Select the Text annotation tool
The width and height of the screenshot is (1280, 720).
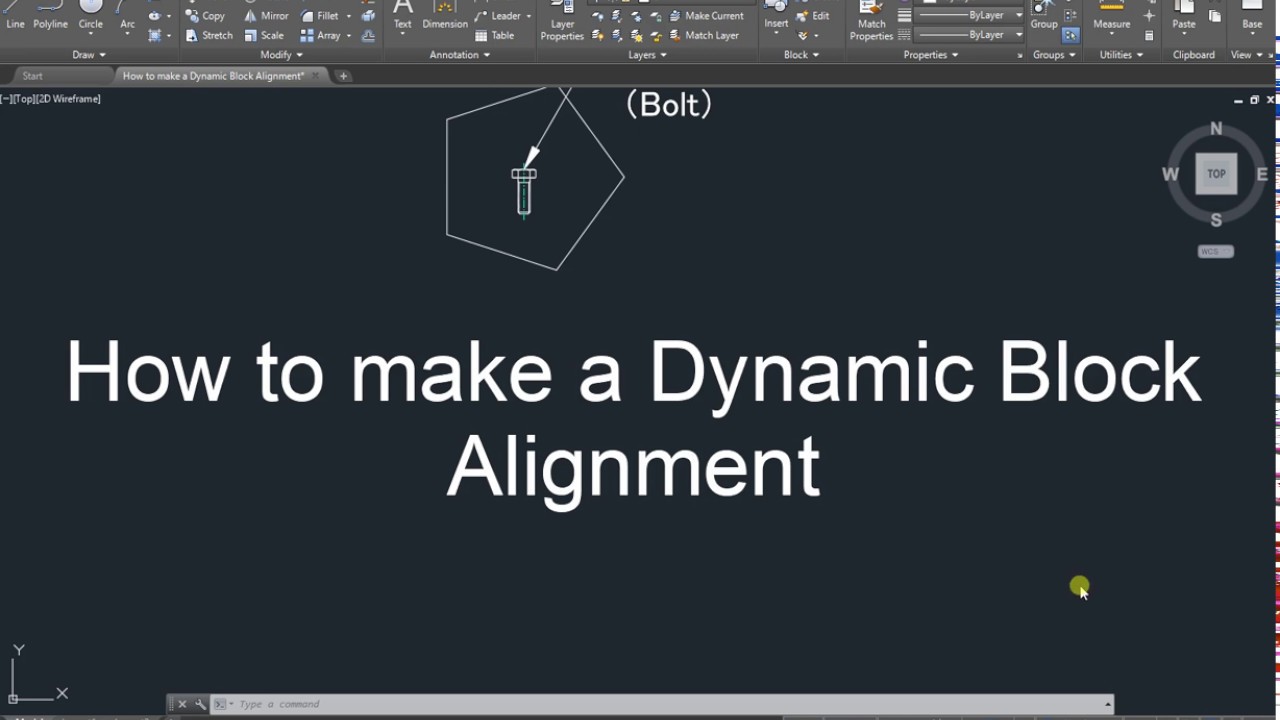coord(402,17)
